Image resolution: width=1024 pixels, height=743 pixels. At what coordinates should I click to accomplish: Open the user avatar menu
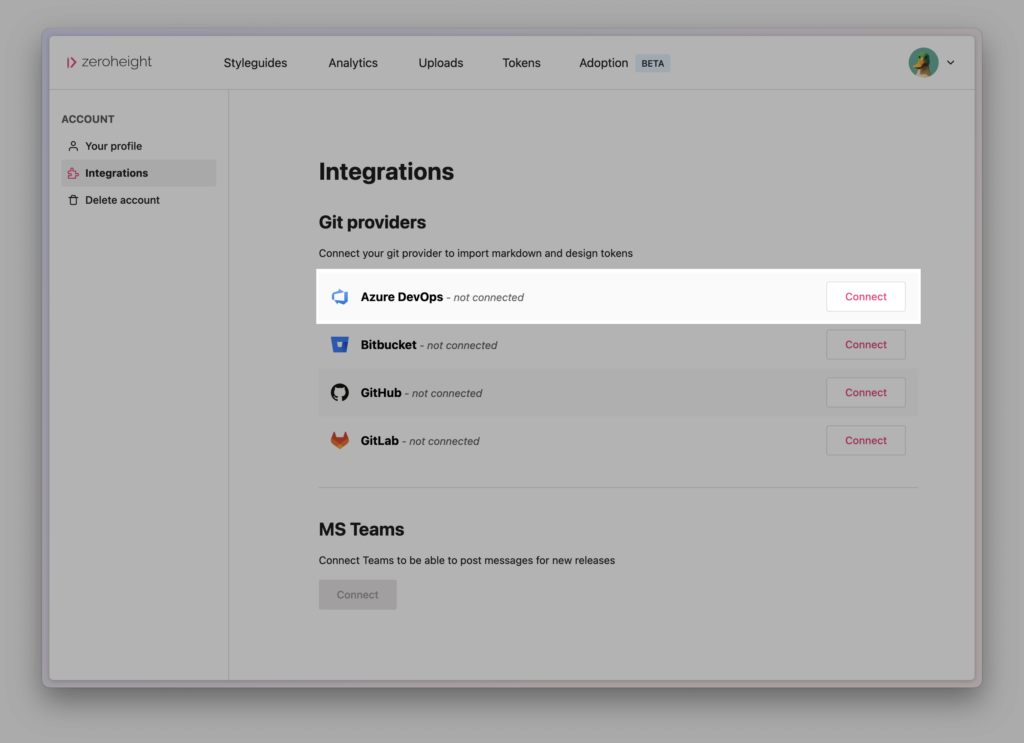(923, 63)
